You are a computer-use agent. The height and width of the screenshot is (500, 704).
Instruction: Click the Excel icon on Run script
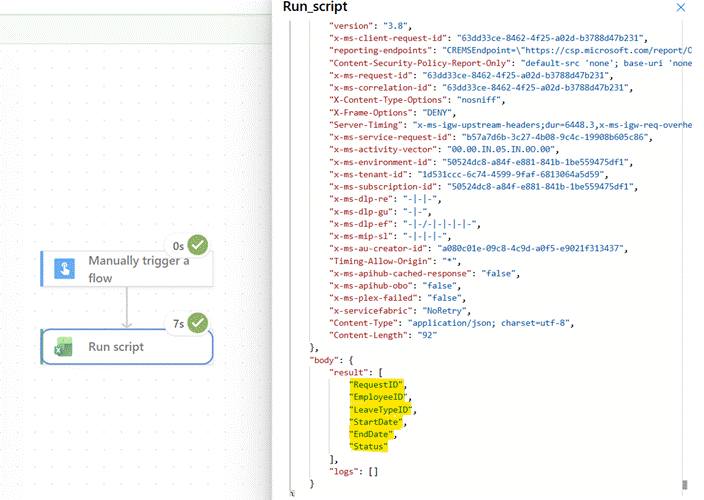64,347
